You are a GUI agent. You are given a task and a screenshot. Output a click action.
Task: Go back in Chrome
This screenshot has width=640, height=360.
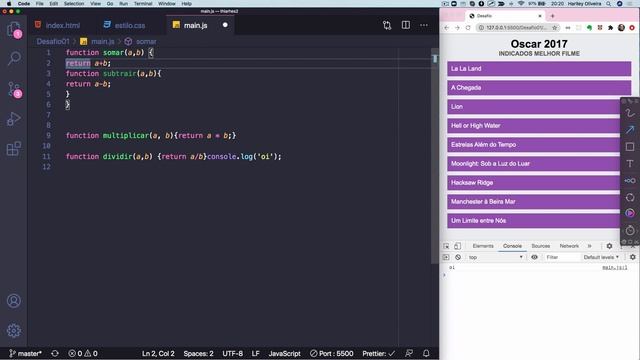pos(447,28)
